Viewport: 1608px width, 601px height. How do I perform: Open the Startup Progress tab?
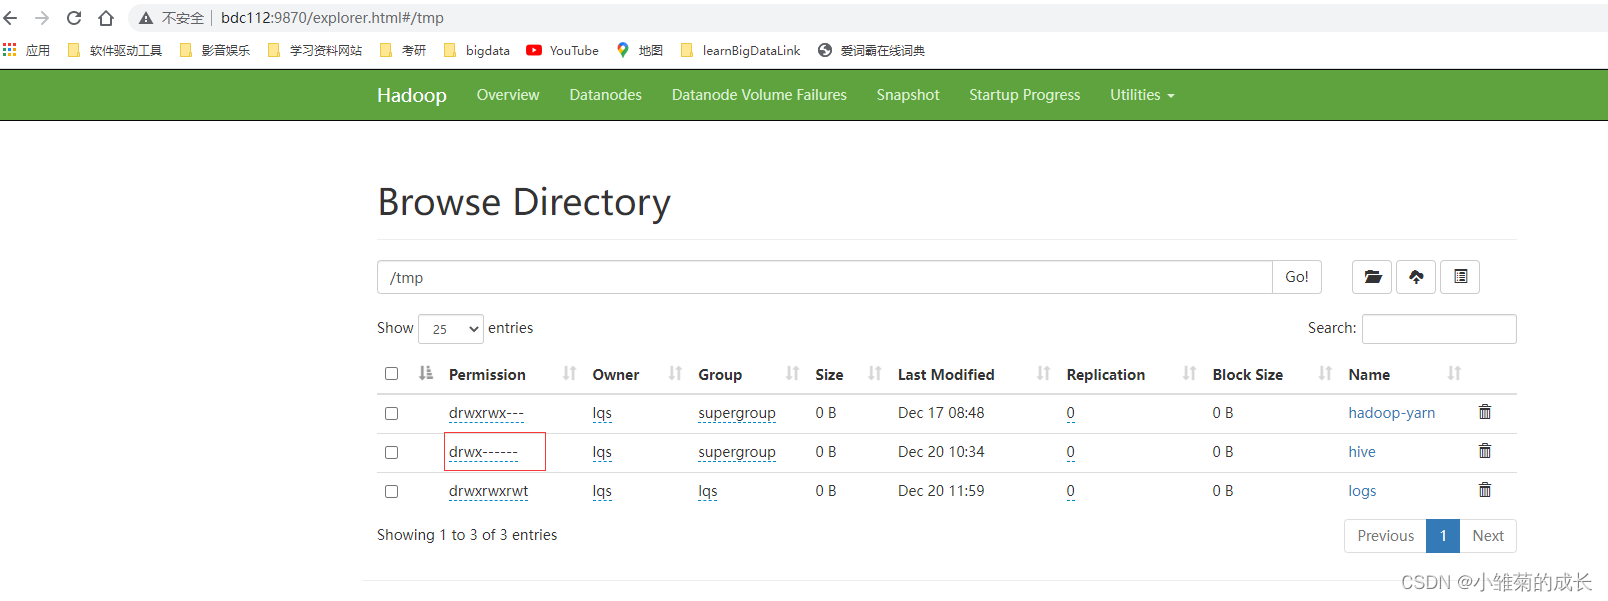[x=1024, y=95]
